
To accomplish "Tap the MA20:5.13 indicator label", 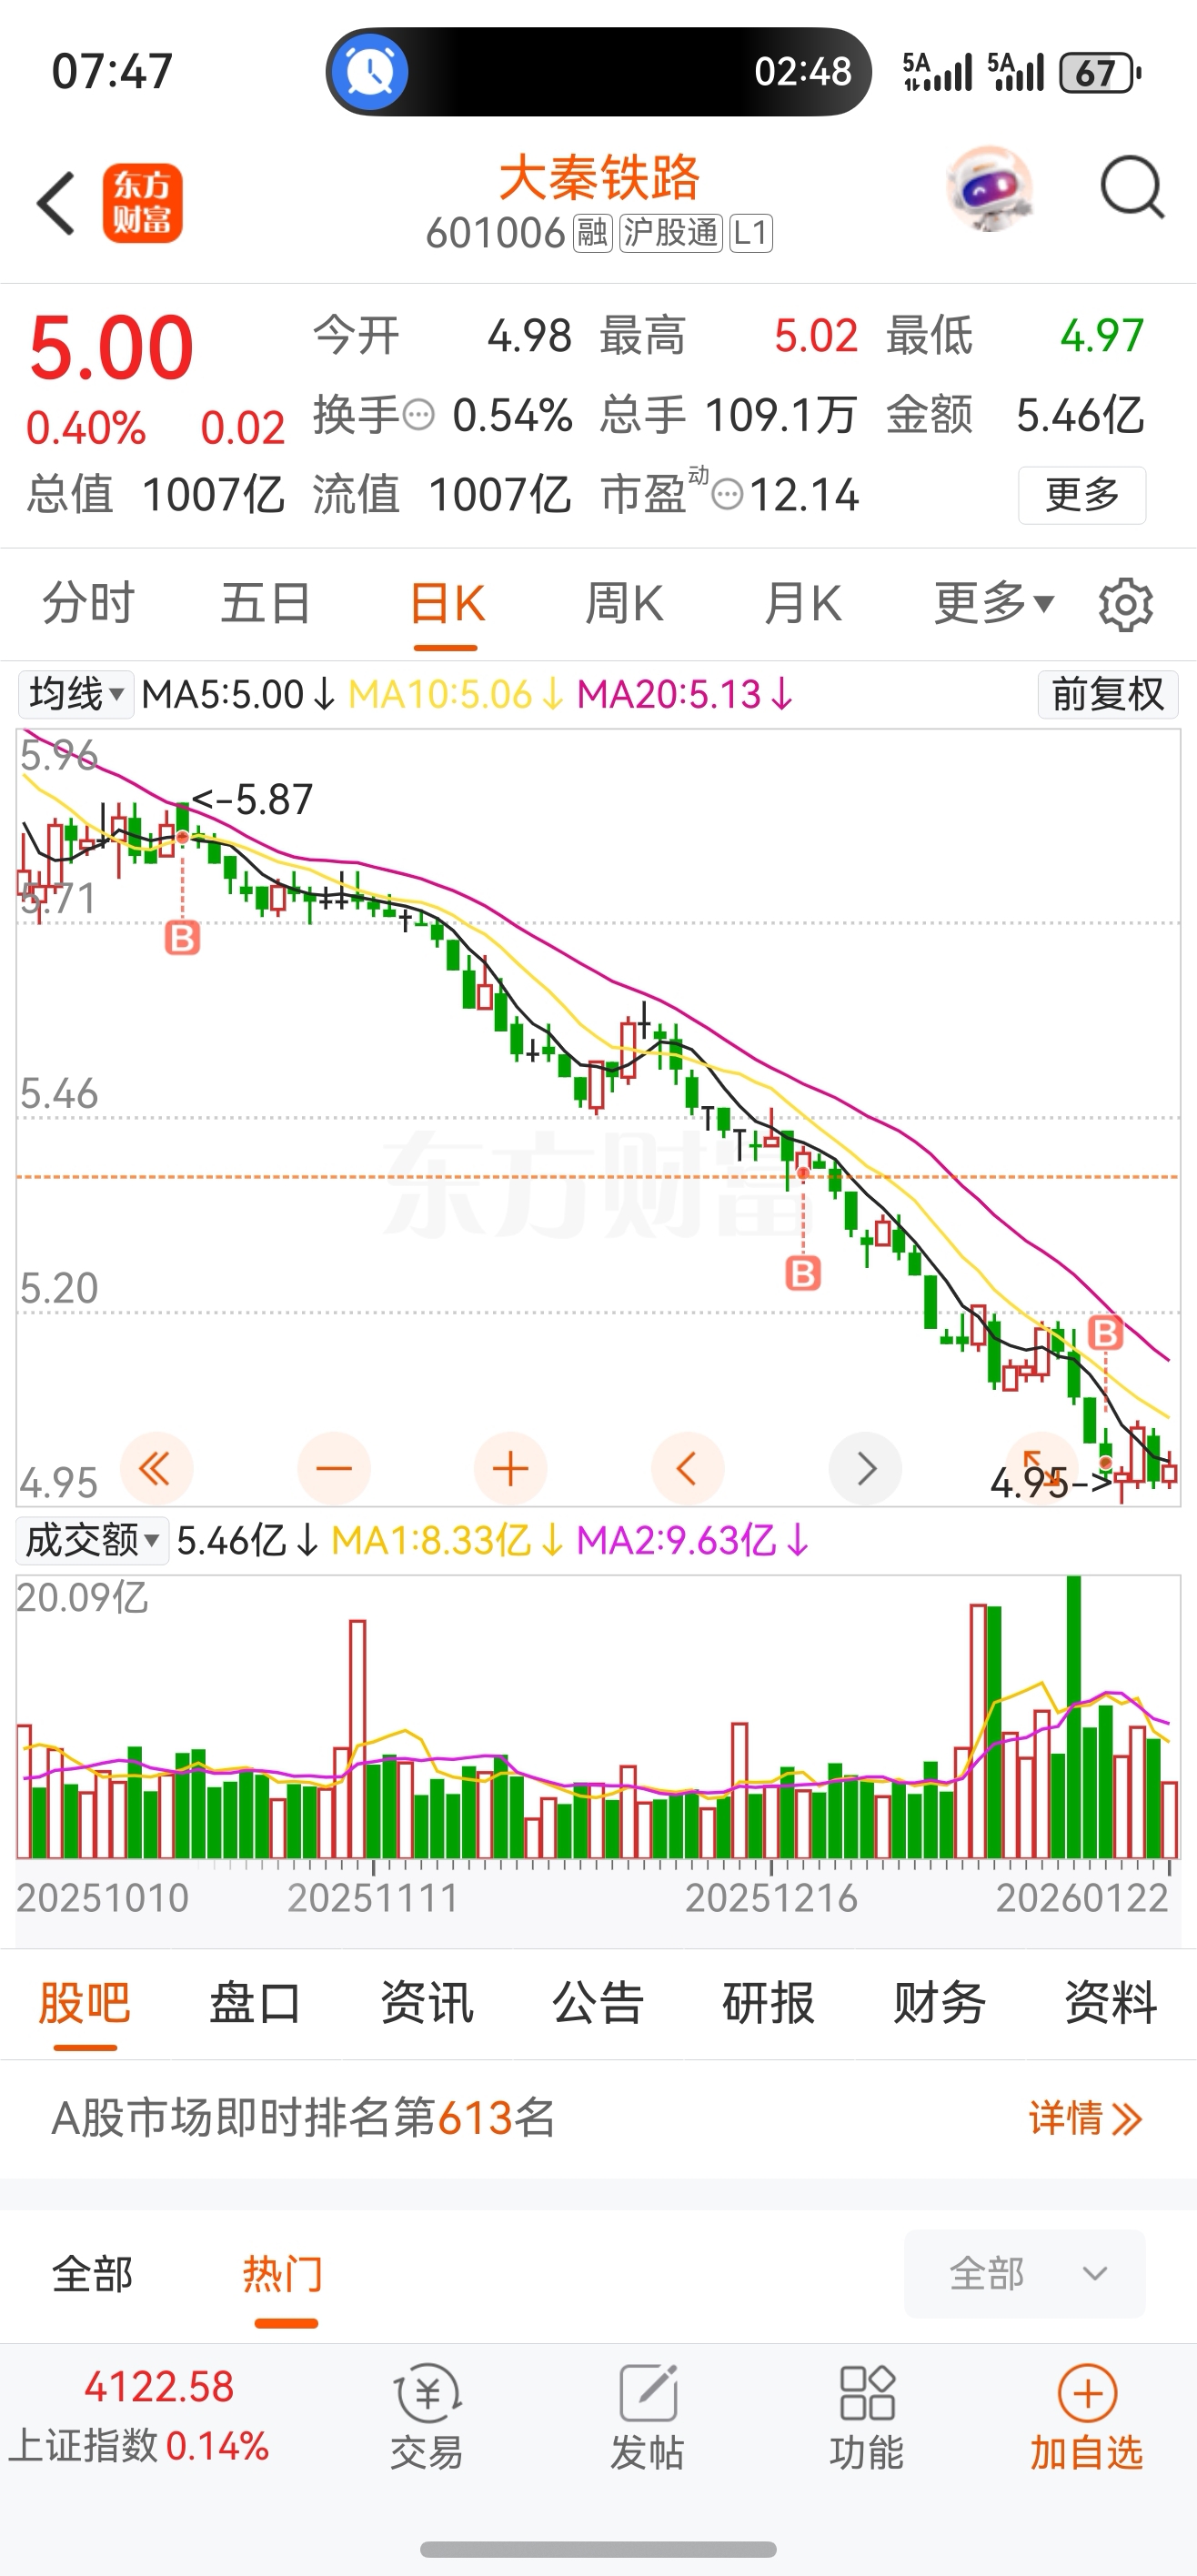I will 686,694.
